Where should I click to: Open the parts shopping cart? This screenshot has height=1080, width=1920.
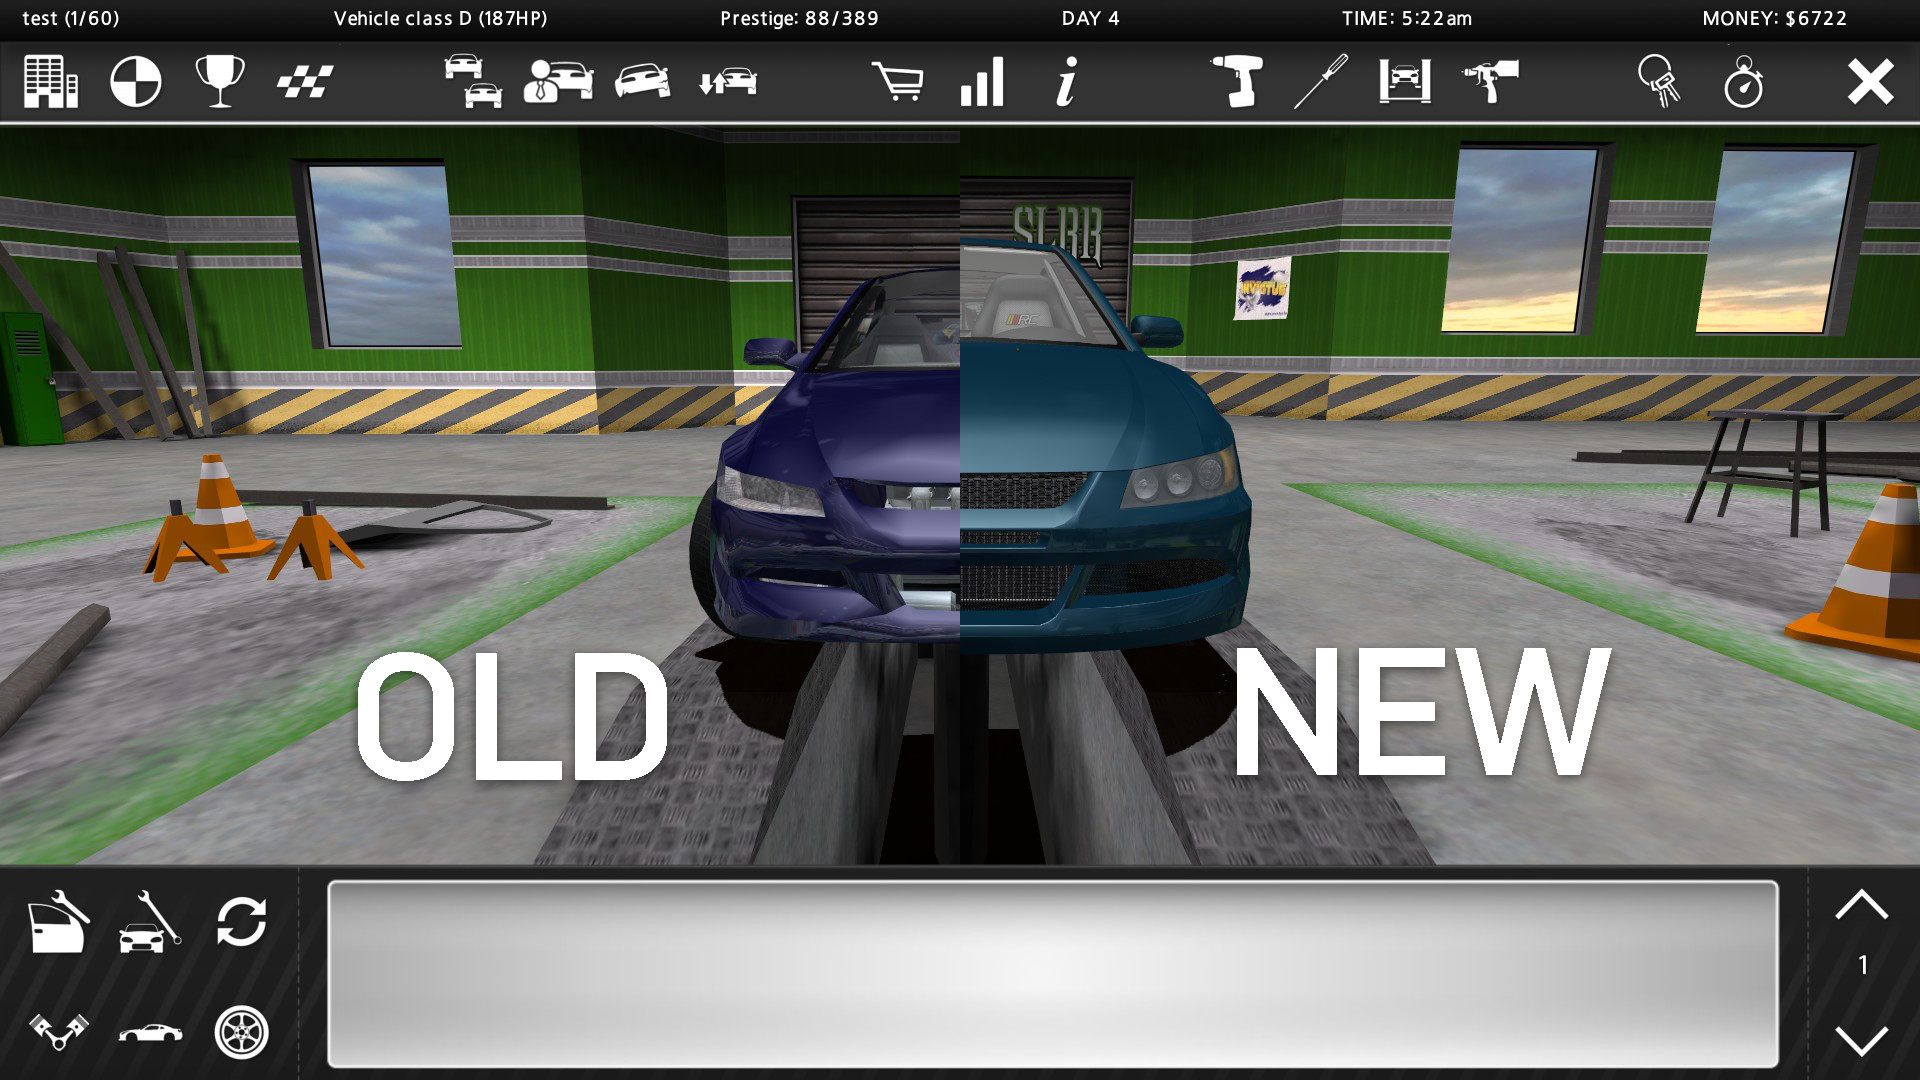(898, 82)
